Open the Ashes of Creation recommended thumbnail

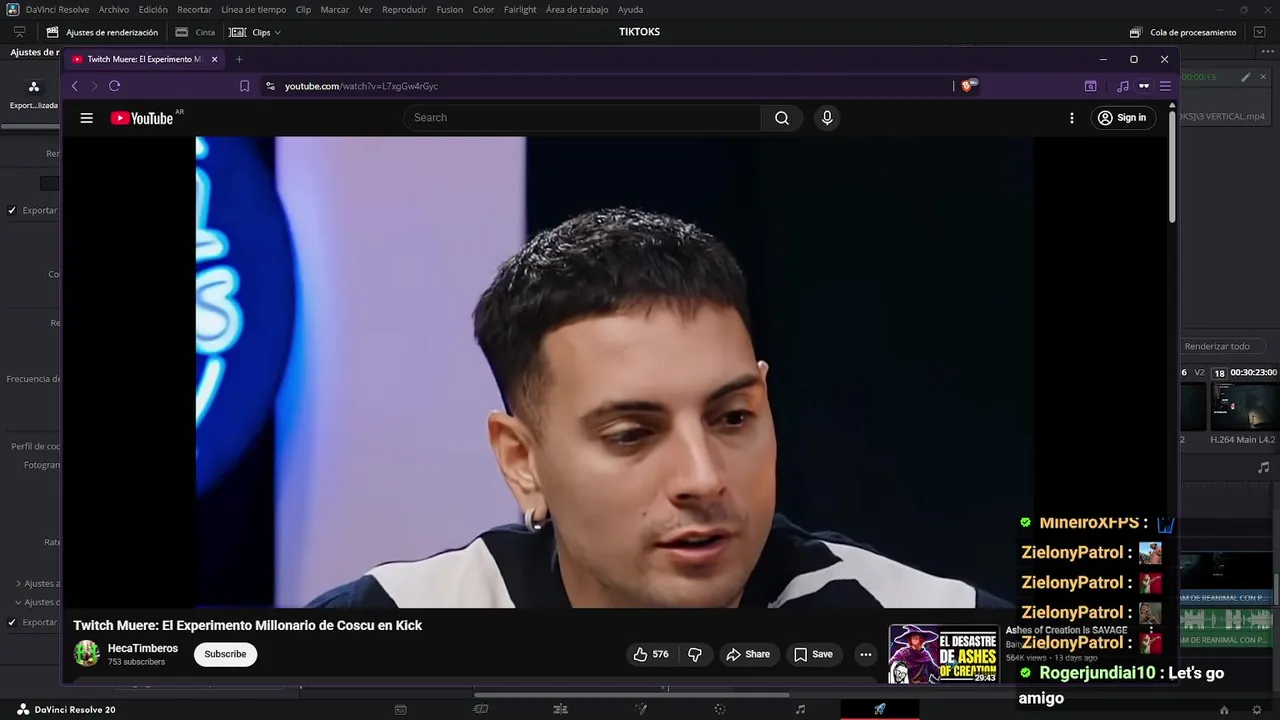coord(944,654)
